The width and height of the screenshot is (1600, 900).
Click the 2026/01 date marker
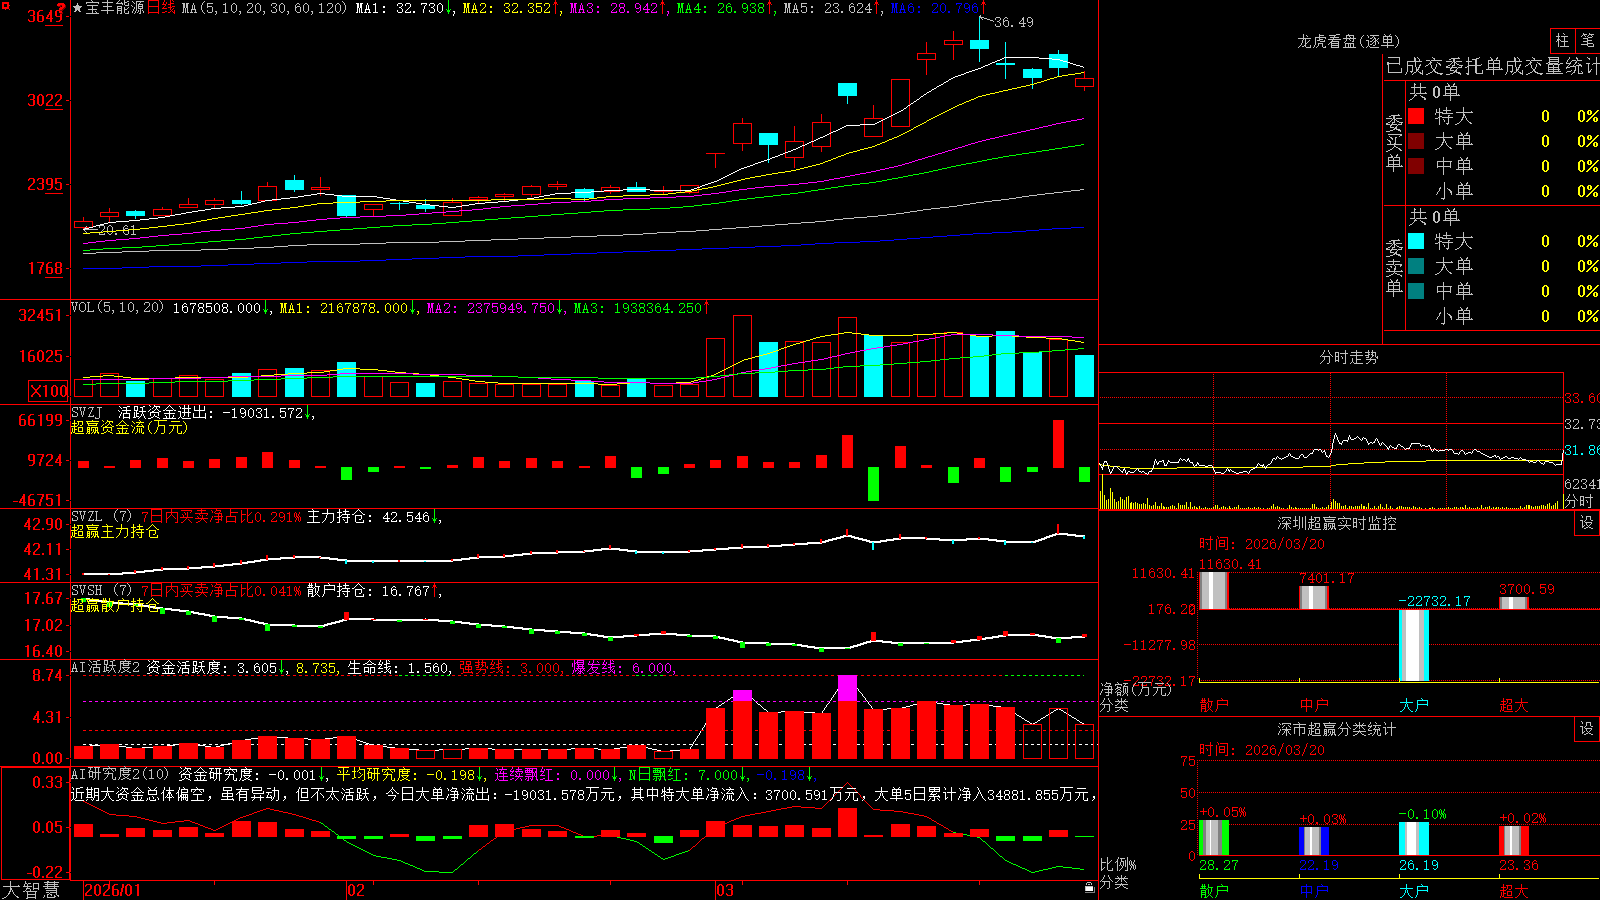click(x=112, y=890)
